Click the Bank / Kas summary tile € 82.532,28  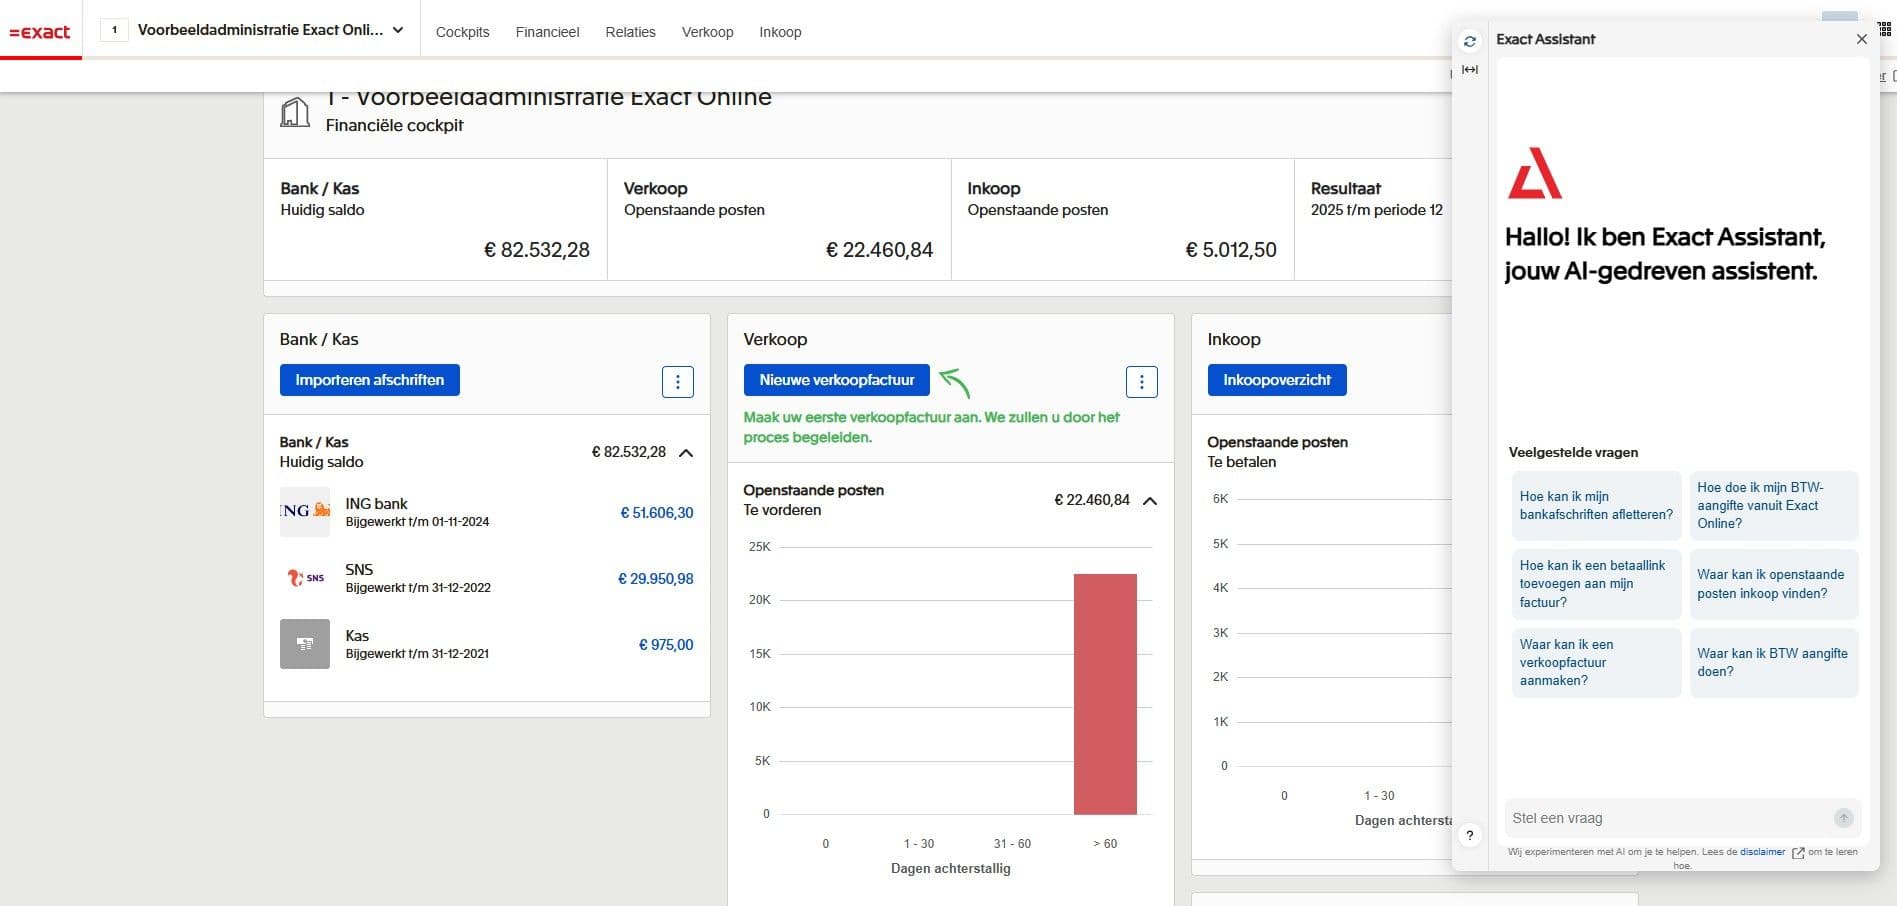(x=435, y=219)
